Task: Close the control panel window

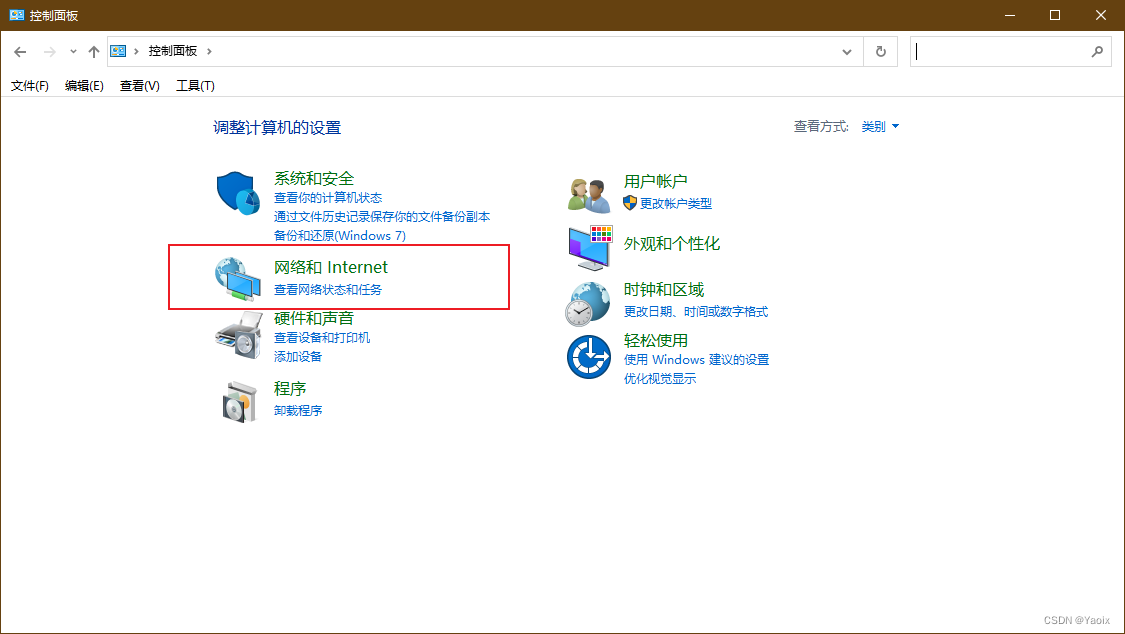Action: click(1101, 15)
